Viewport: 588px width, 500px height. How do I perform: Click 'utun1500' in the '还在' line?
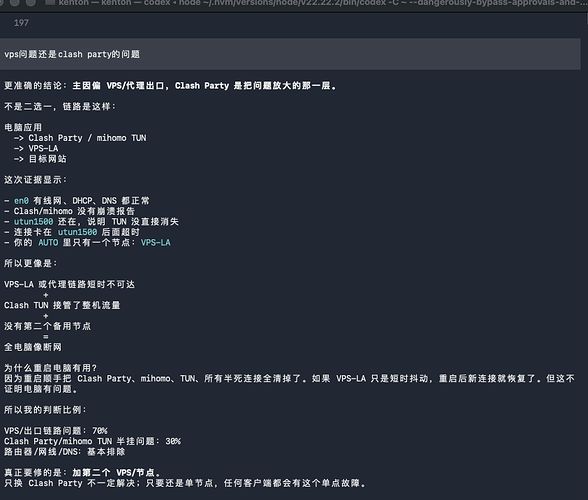[x=33, y=222]
